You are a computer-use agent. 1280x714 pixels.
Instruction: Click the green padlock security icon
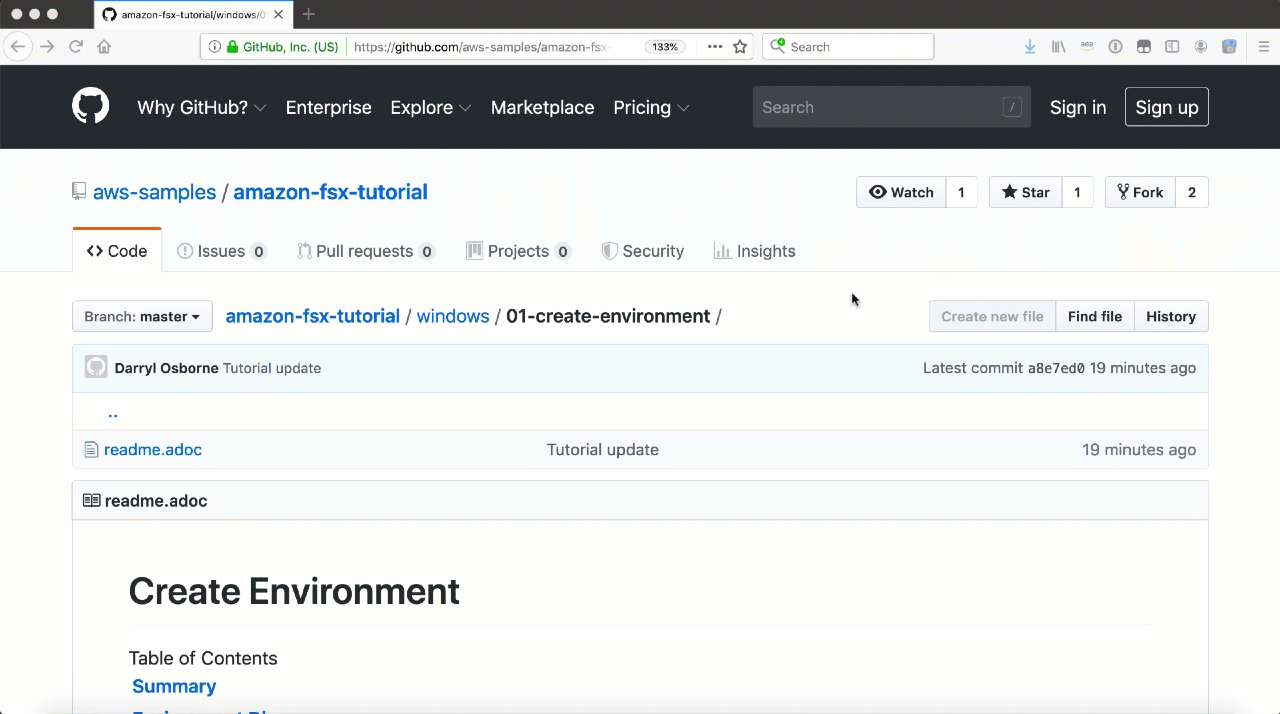(x=233, y=47)
